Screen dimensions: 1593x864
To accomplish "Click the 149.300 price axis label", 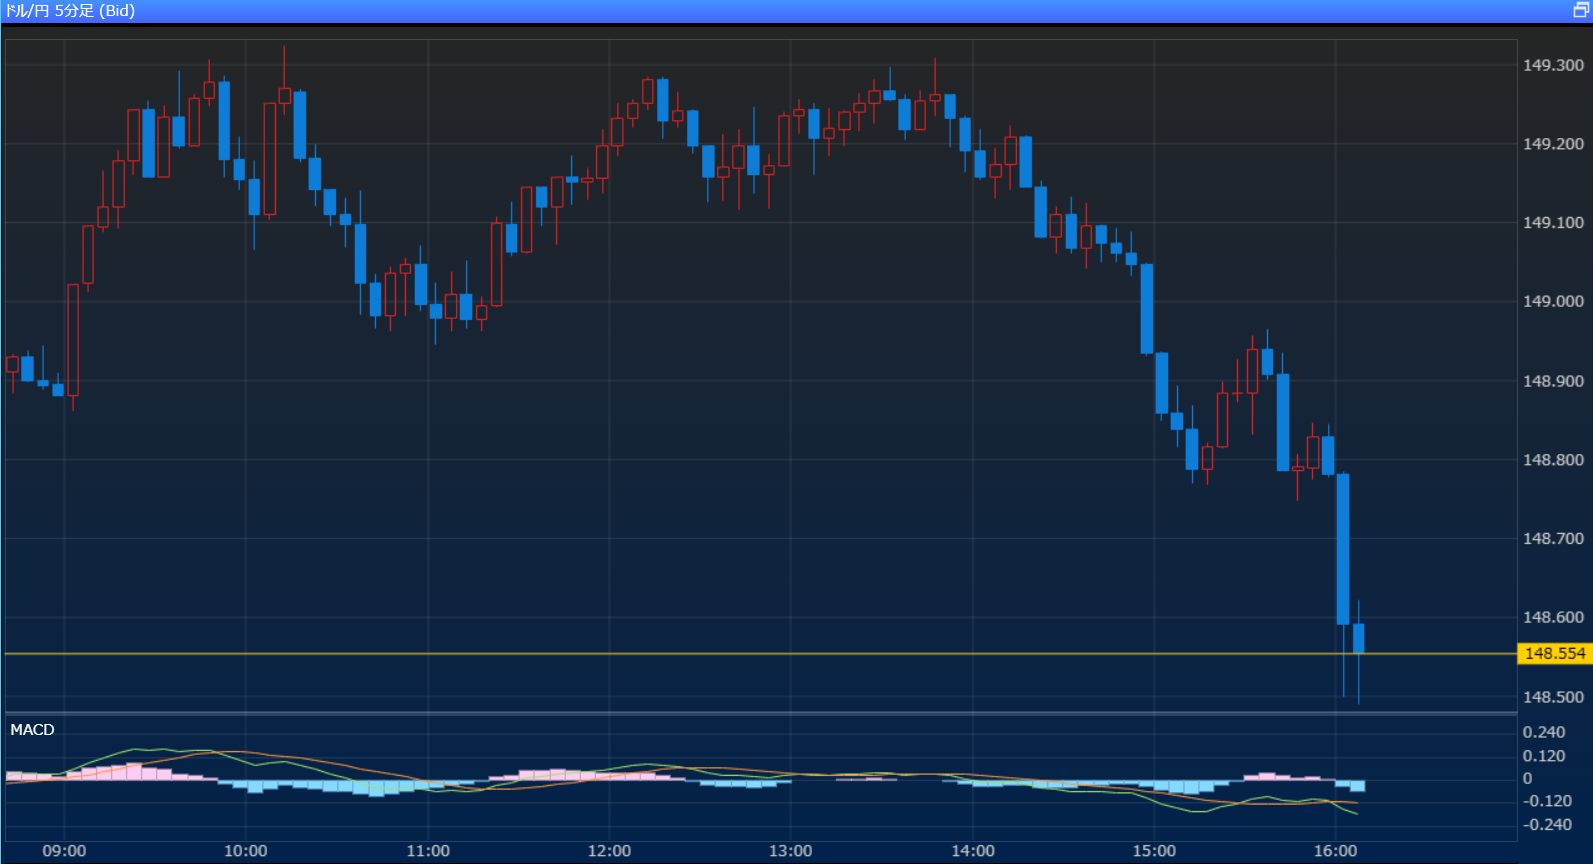I will [x=1553, y=65].
